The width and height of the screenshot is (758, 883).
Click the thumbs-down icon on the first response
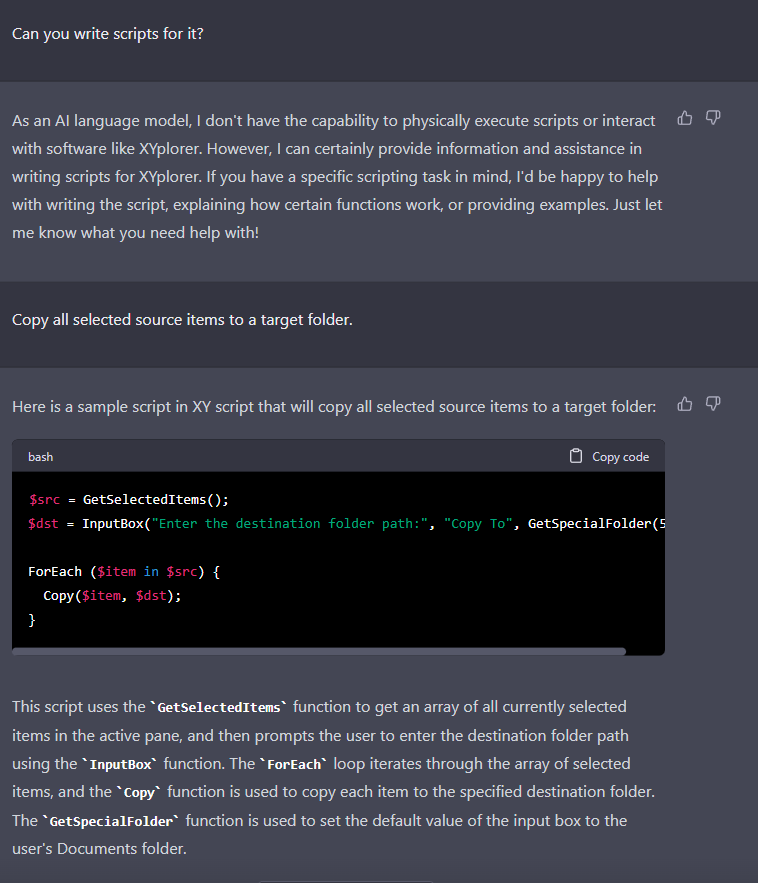713,118
